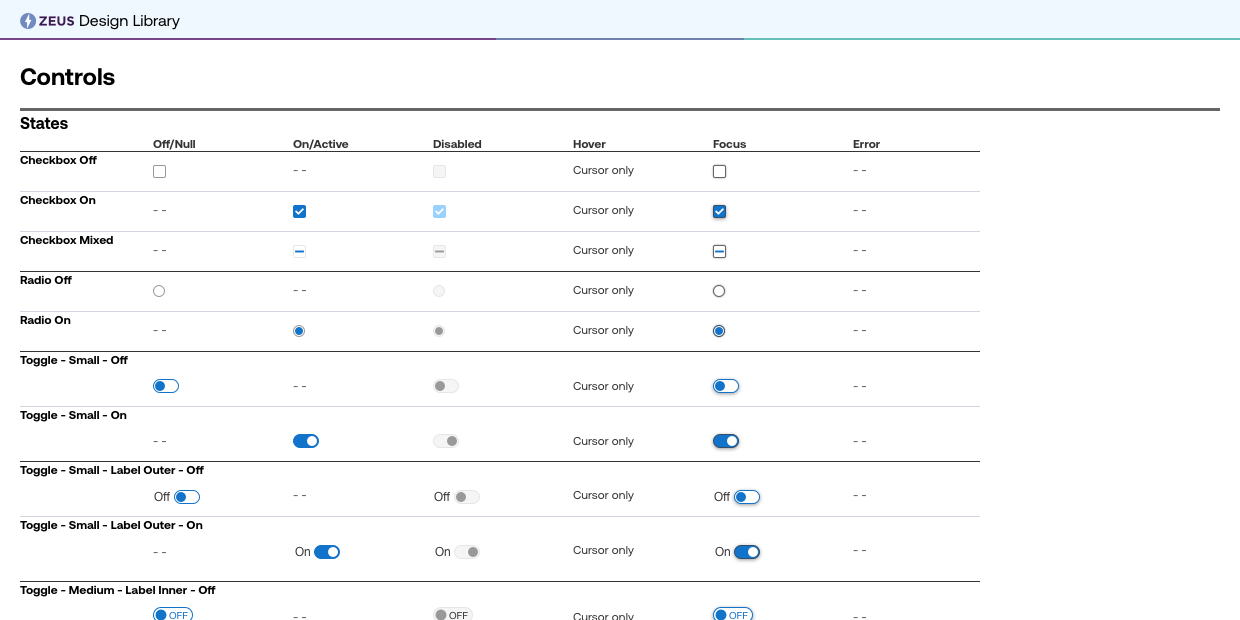Click Toggle - Small - Label Outer - Off label
The height and width of the screenshot is (620, 1240).
(112, 470)
